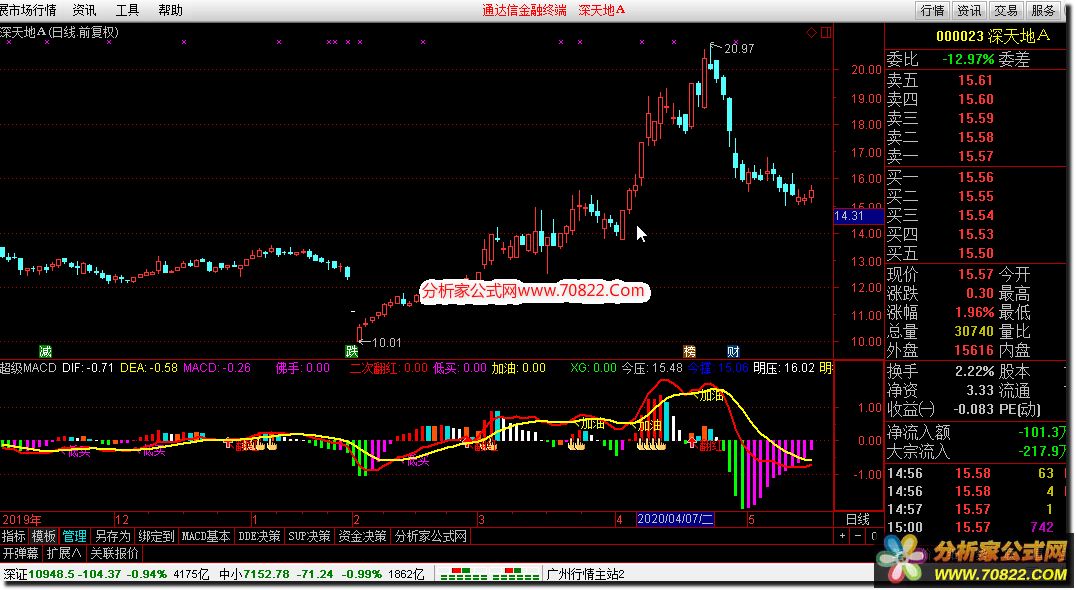Screen dimensions: 1076x590
Task: Click the 涨幅 1.96% row
Action: tap(977, 312)
